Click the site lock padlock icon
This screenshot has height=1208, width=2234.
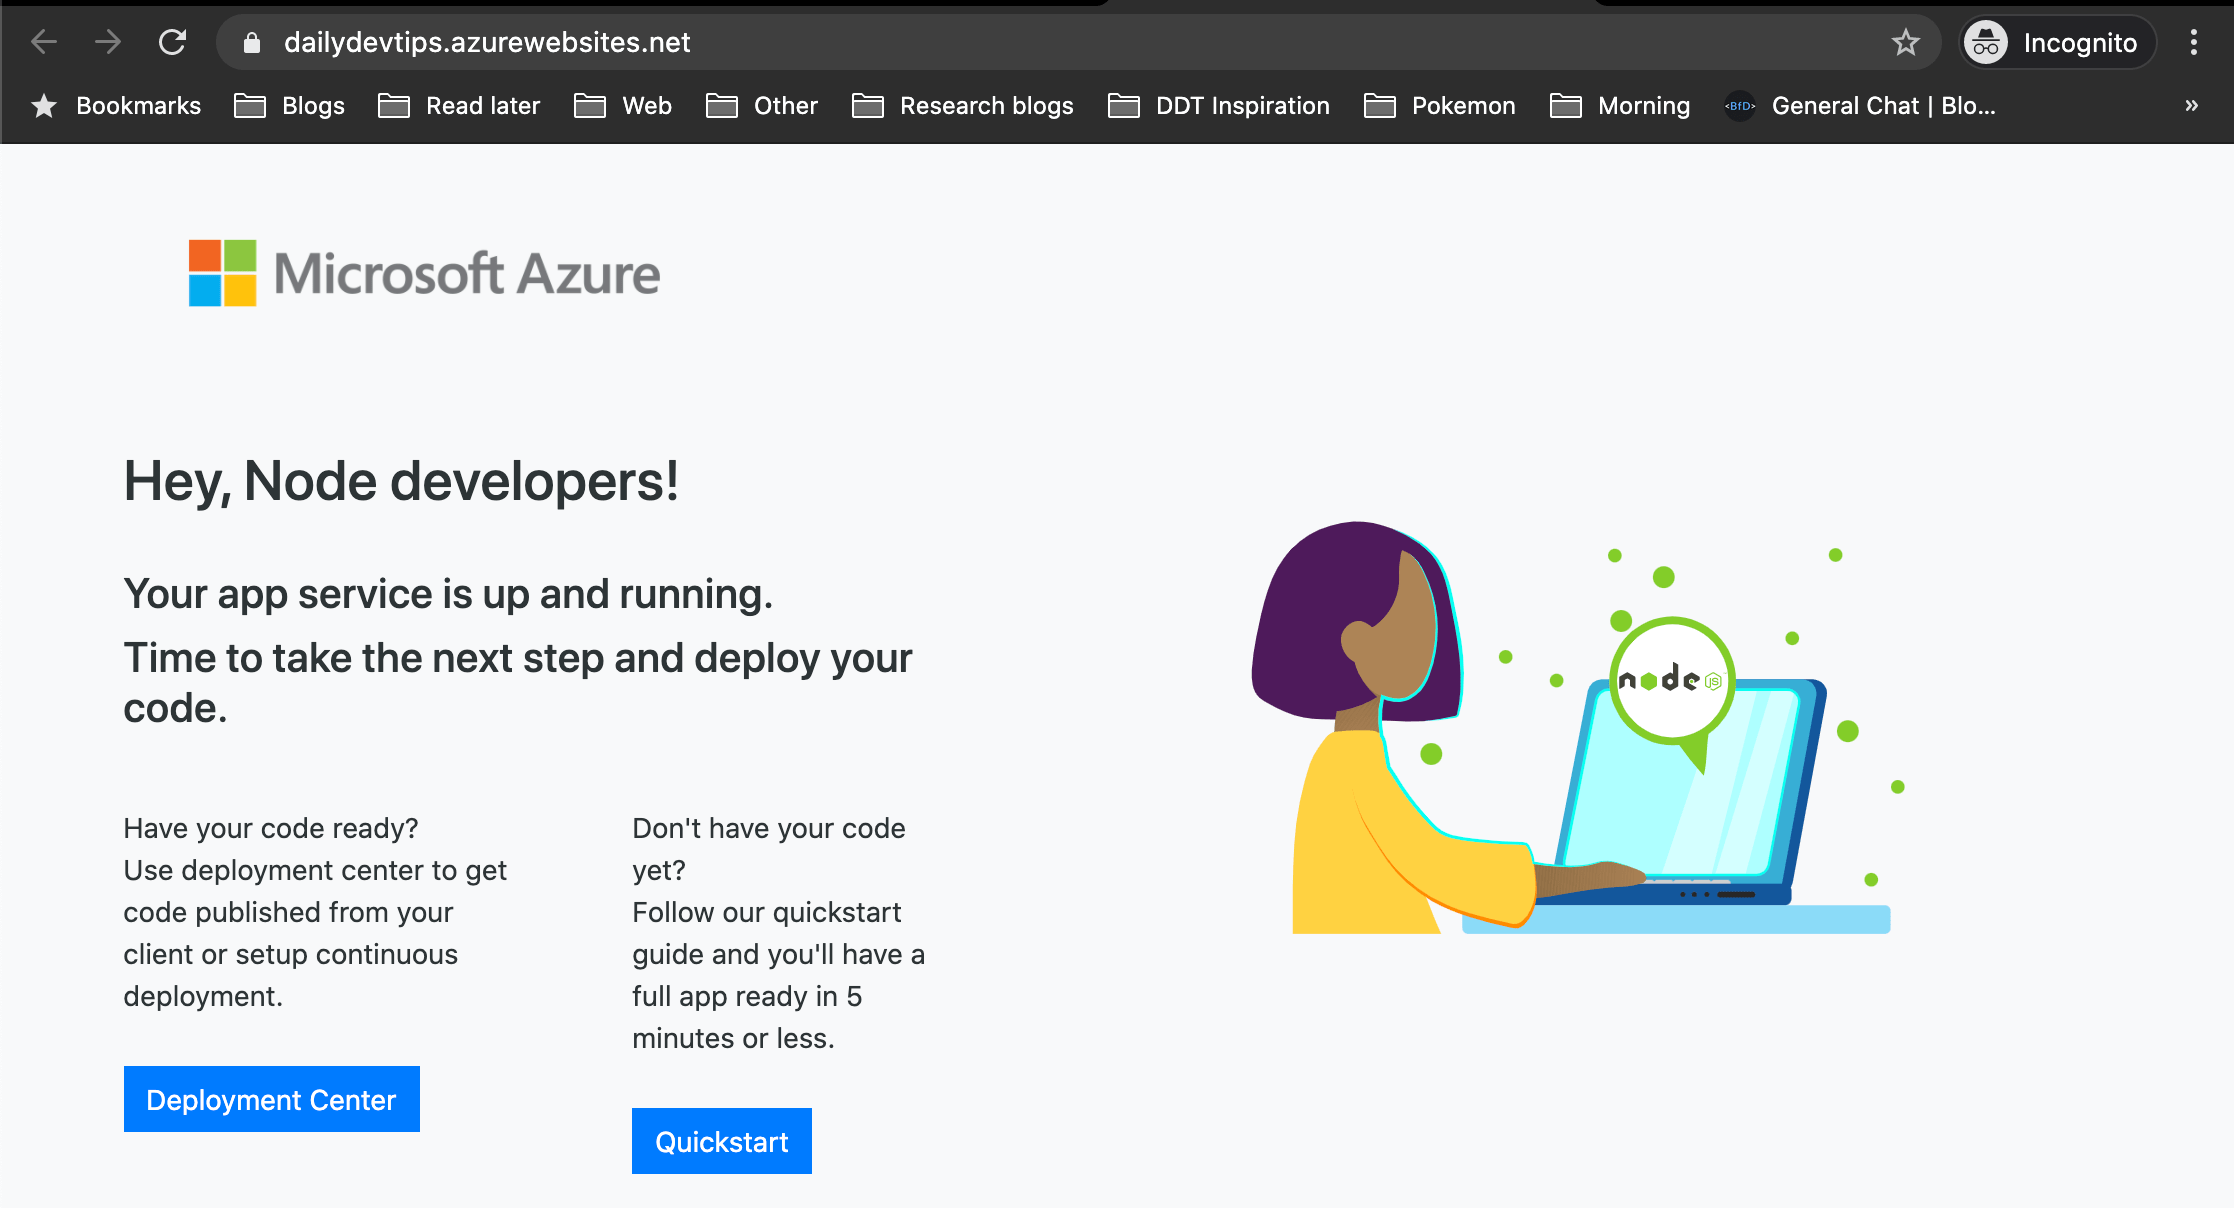tap(252, 42)
